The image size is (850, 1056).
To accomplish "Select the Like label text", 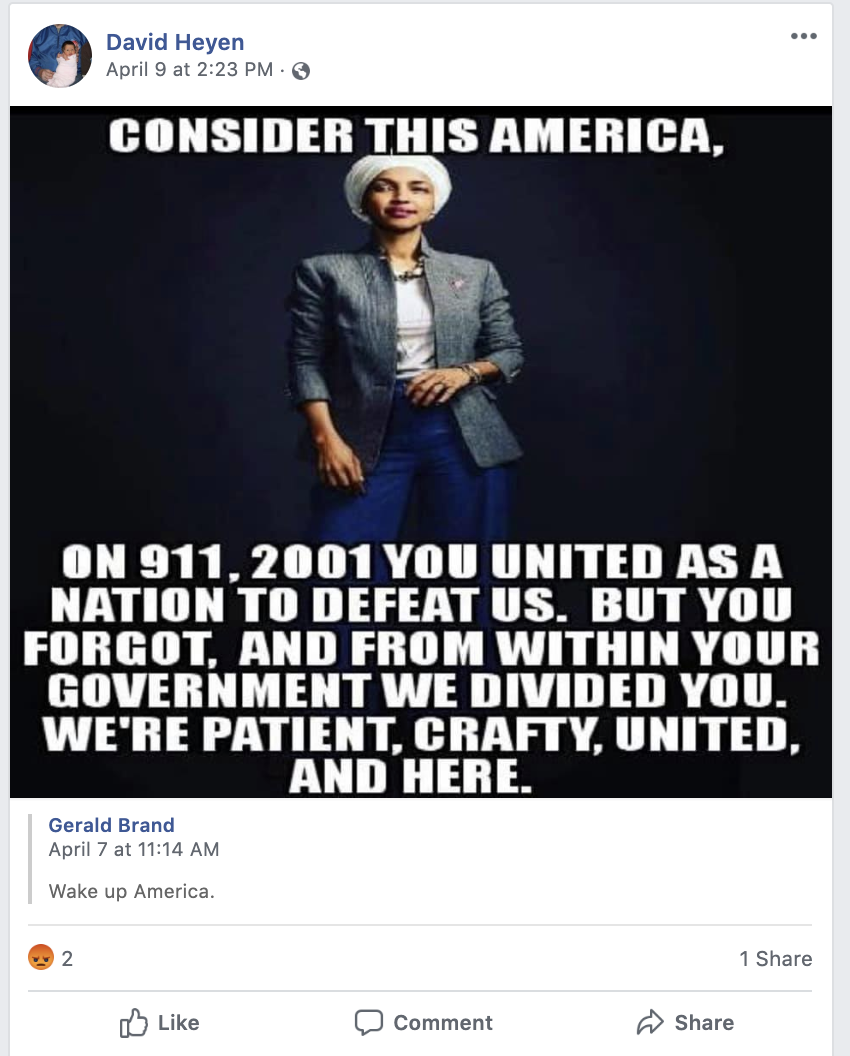I will point(178,1023).
